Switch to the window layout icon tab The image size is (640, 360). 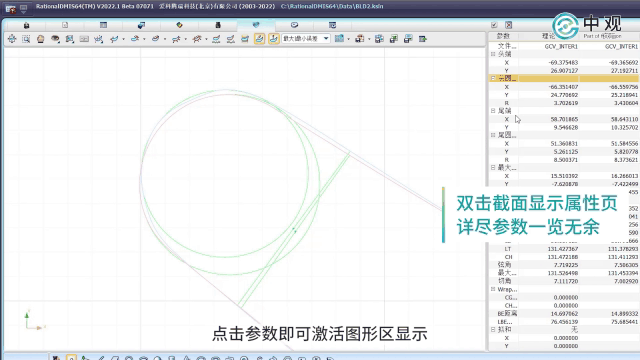[333, 25]
